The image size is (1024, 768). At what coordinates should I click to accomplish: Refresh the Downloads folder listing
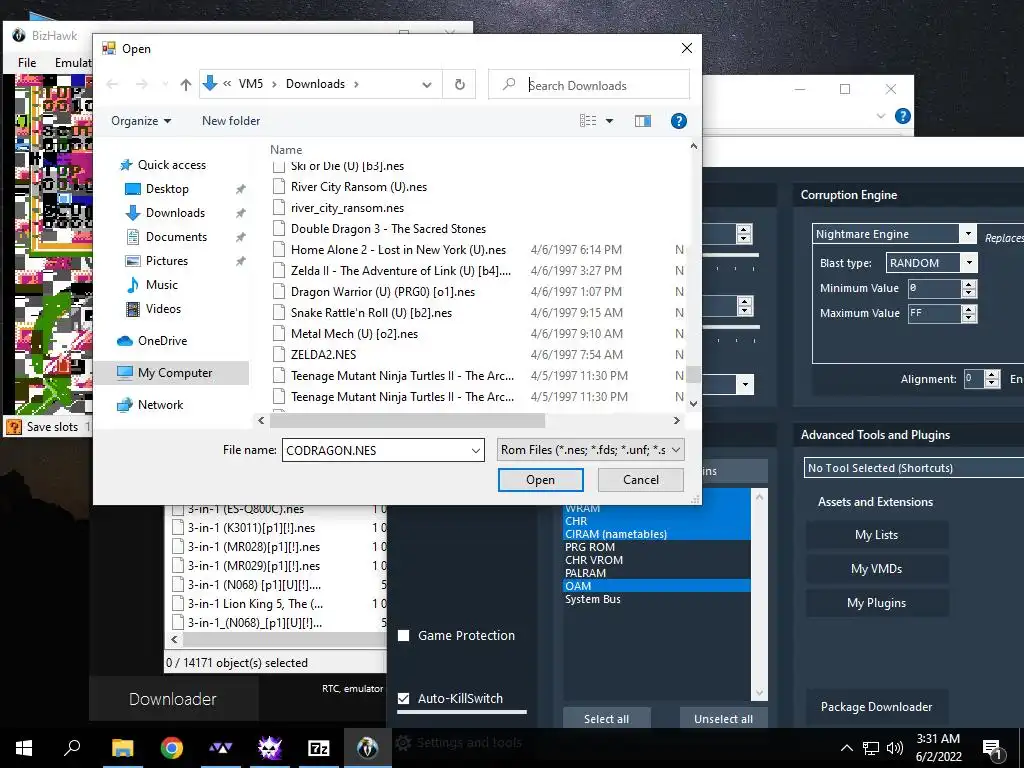(460, 84)
